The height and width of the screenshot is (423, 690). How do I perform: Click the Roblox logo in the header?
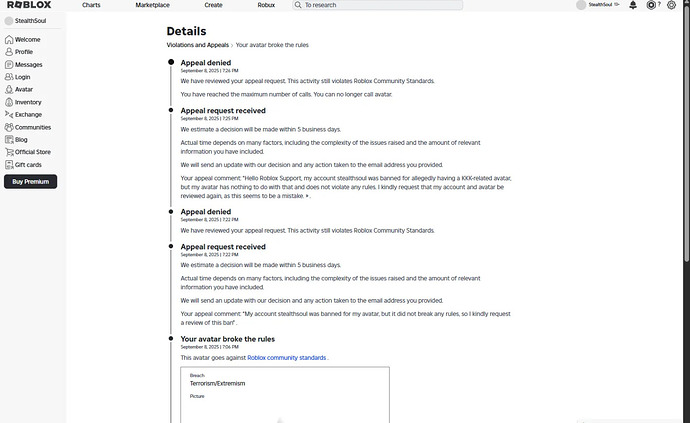click(29, 5)
